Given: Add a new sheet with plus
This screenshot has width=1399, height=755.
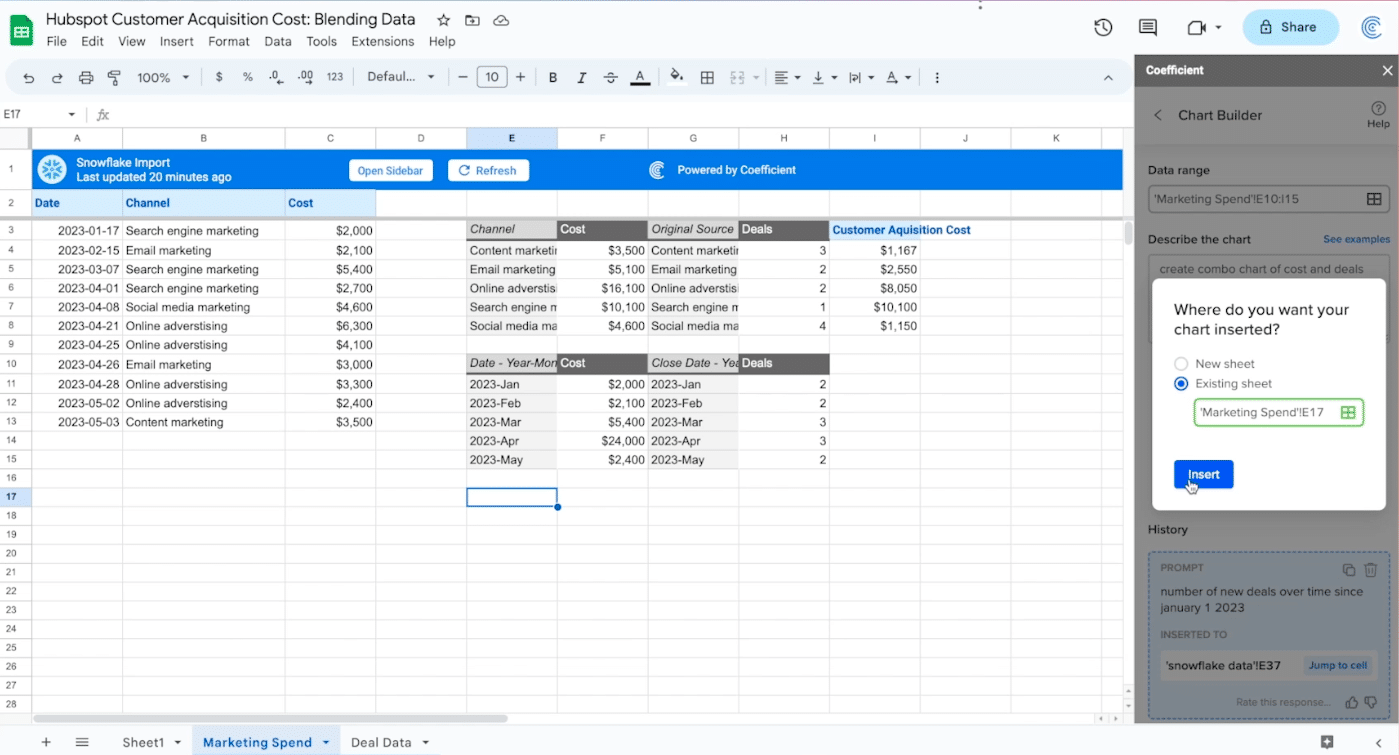Looking at the screenshot, I should click(45, 742).
